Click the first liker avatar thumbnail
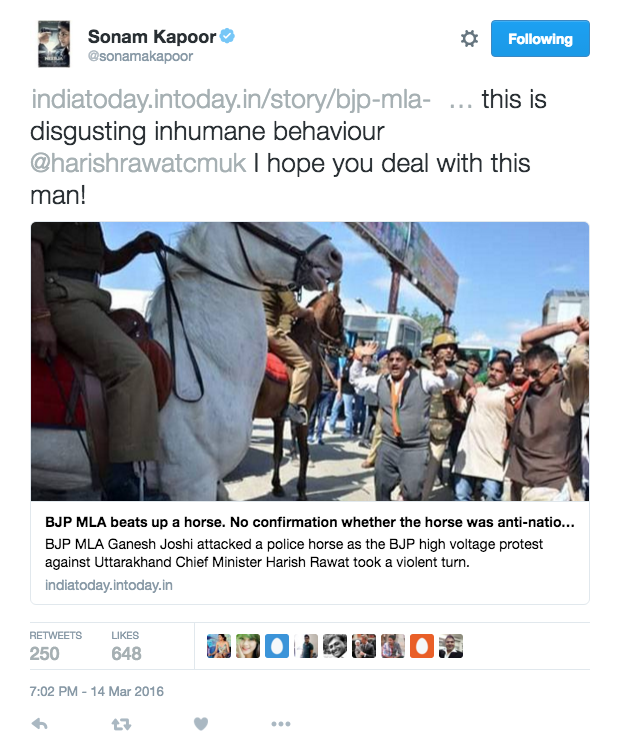622x756 pixels. tap(219, 646)
